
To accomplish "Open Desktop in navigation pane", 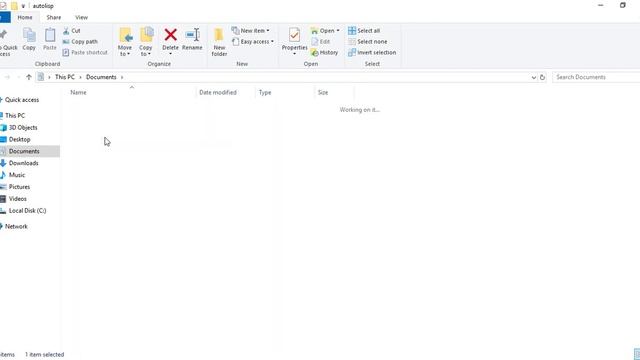I will click(20, 140).
